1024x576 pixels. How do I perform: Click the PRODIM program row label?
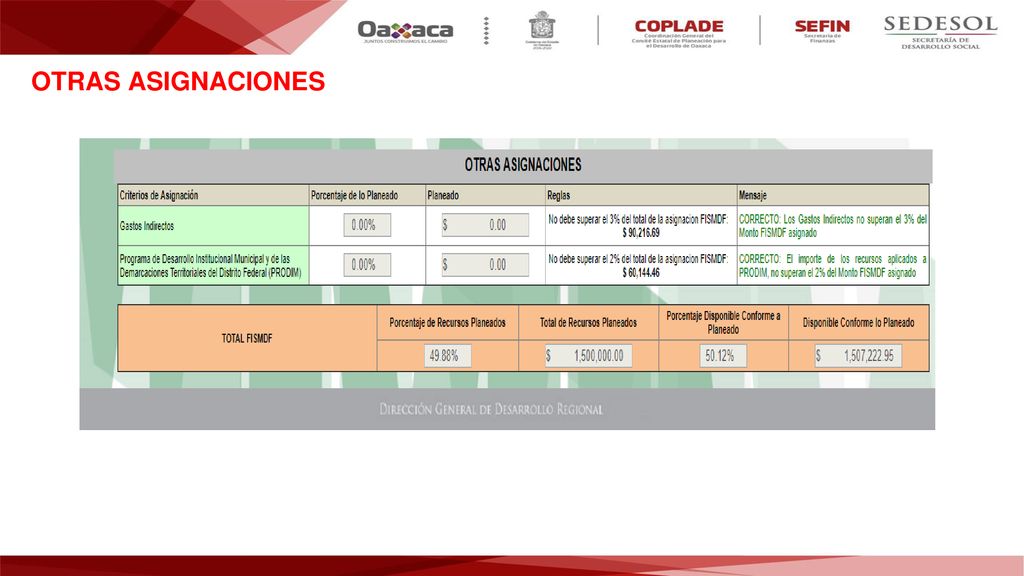(210, 266)
